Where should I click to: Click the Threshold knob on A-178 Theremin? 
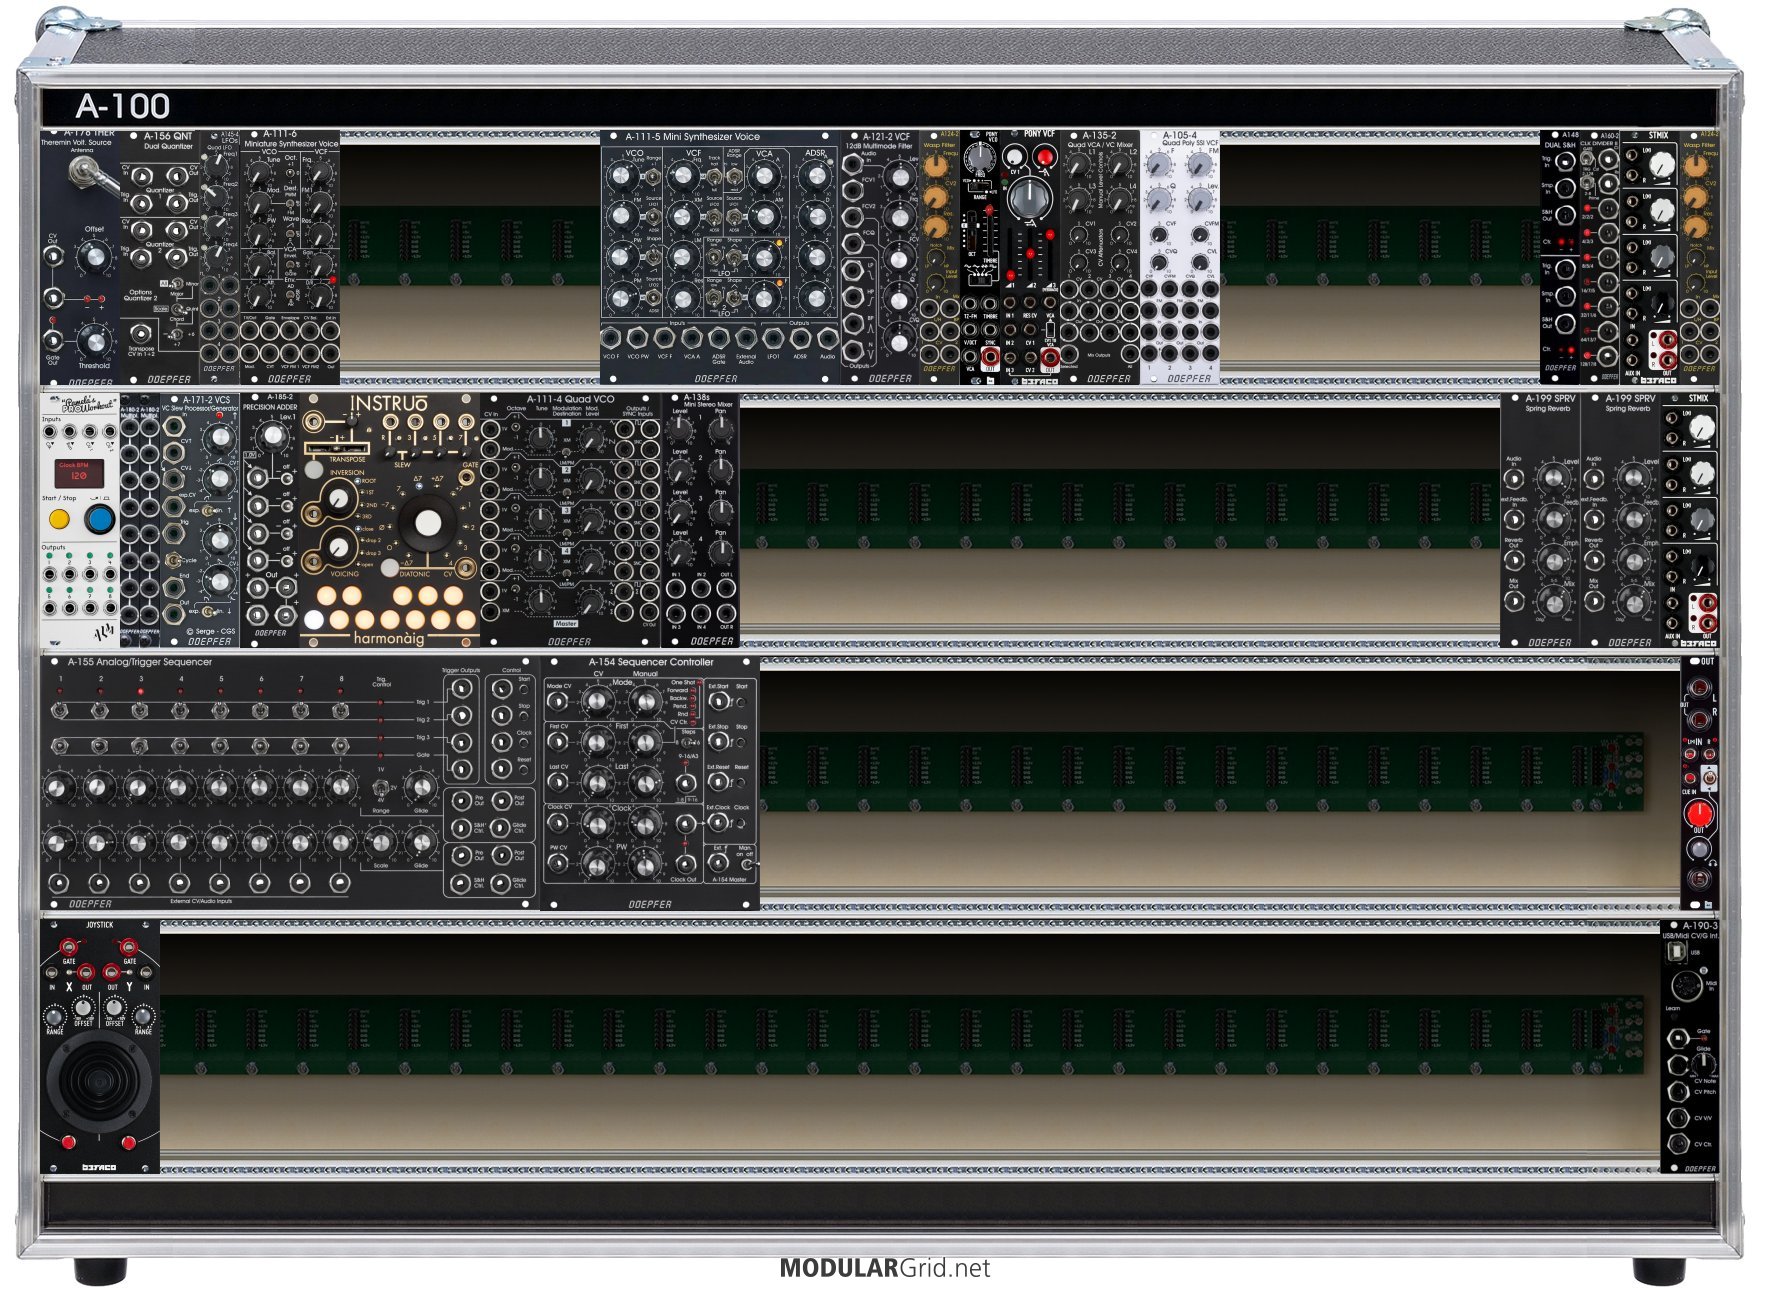[x=94, y=341]
